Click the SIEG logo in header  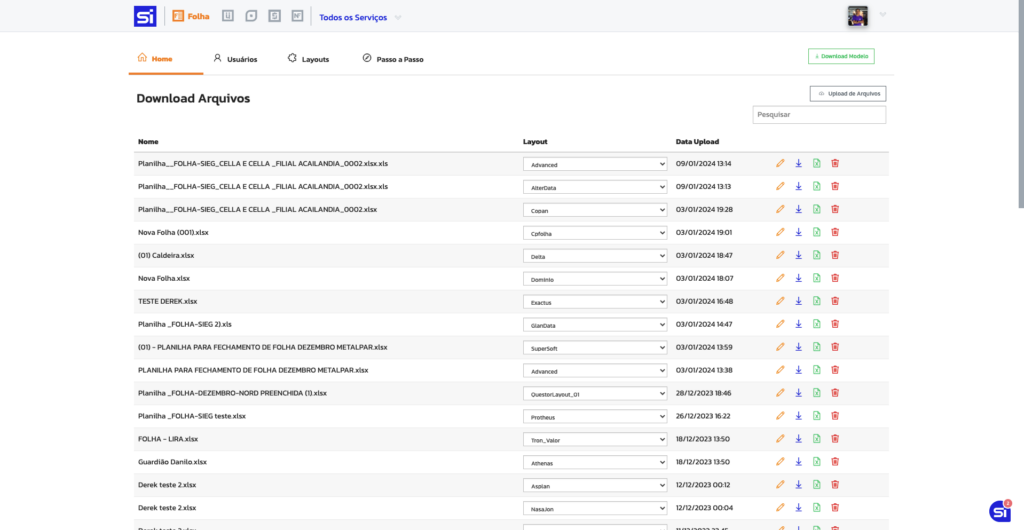145,16
